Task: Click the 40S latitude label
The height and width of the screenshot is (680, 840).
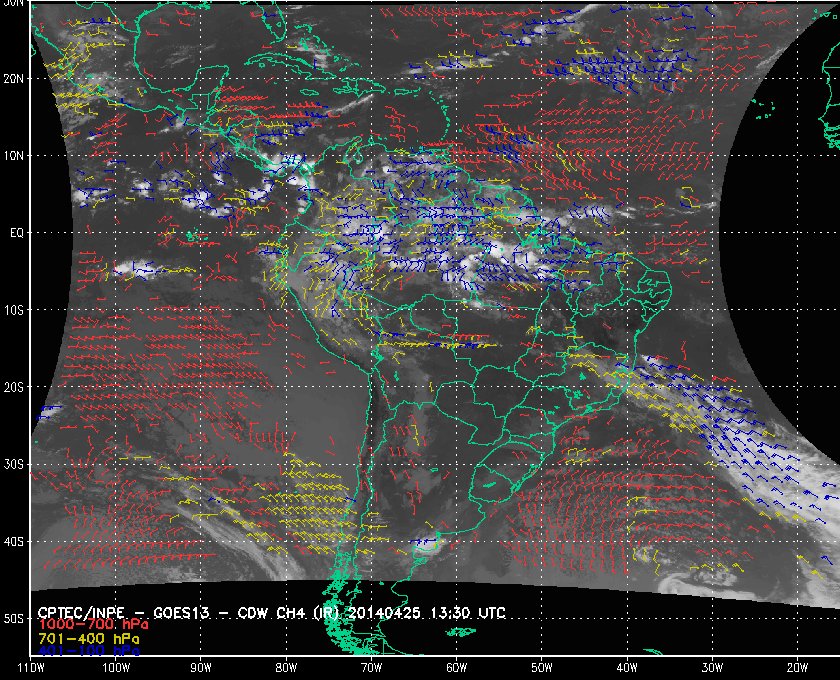Action: point(13,542)
